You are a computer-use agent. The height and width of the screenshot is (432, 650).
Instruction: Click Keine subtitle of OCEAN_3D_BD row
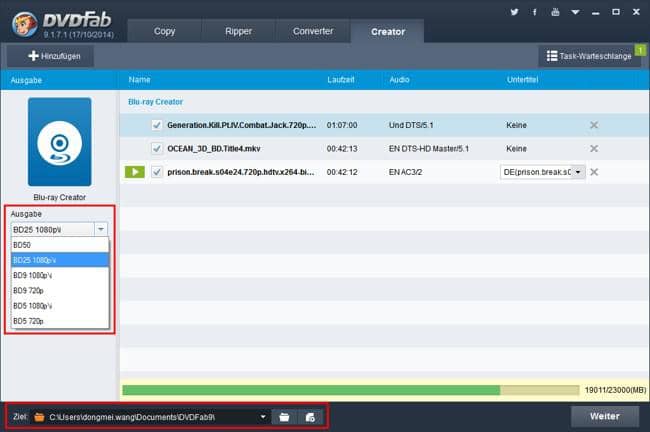tap(517, 148)
